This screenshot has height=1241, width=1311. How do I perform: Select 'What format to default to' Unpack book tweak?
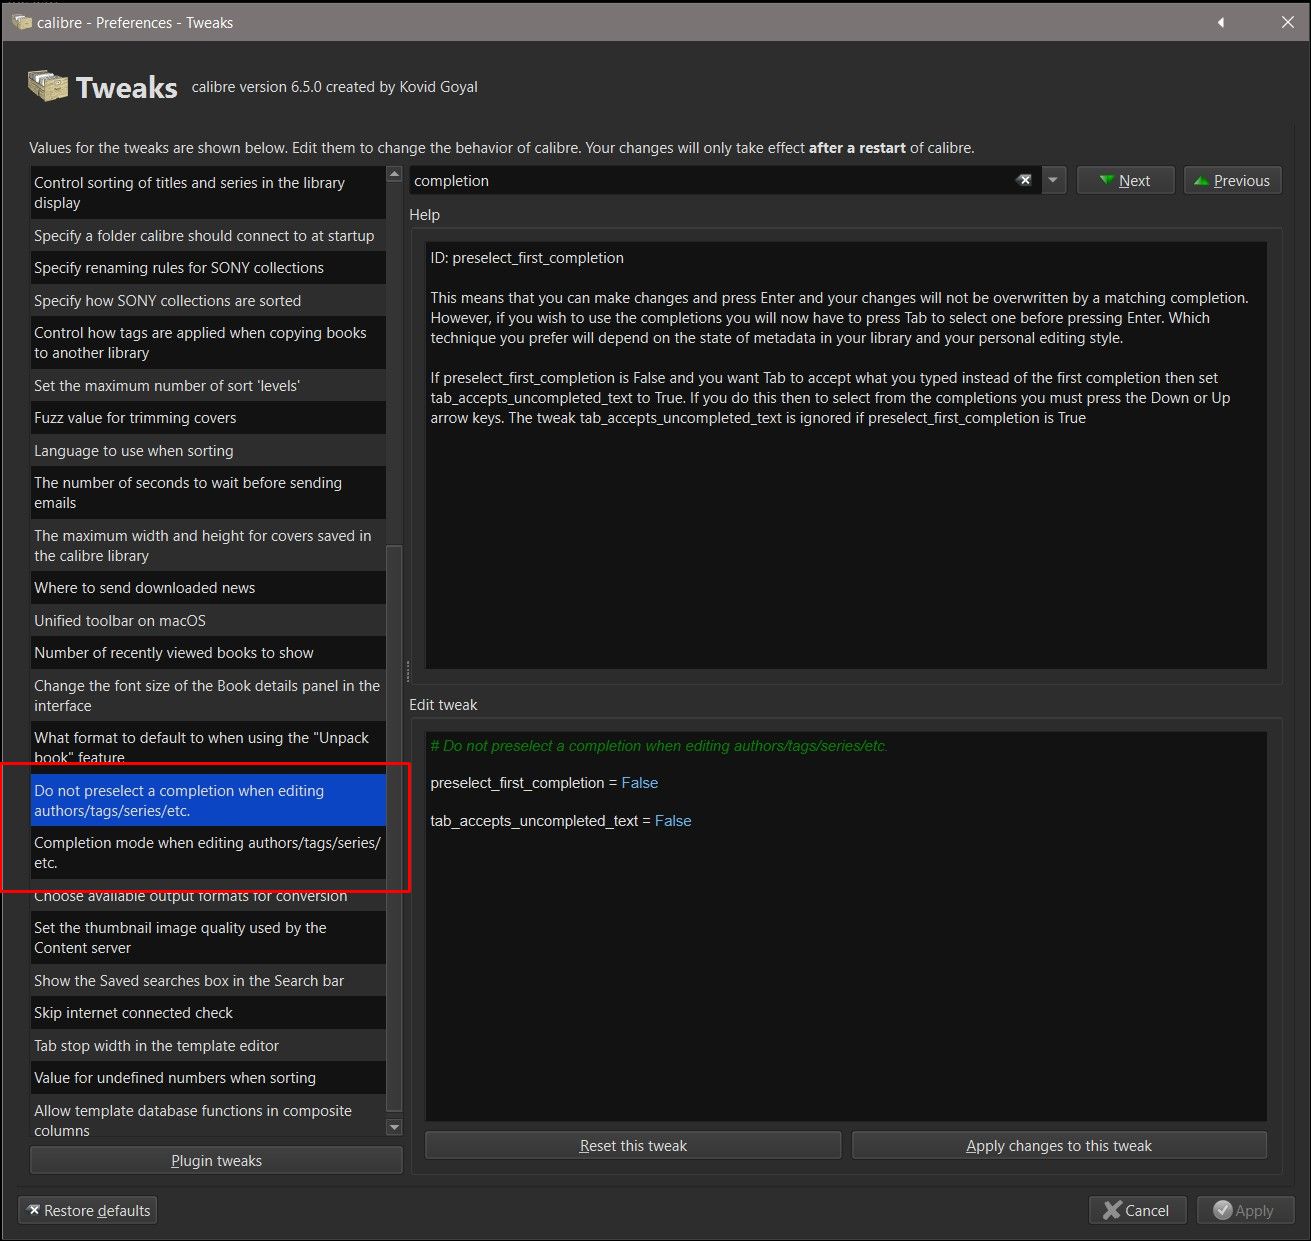208,748
